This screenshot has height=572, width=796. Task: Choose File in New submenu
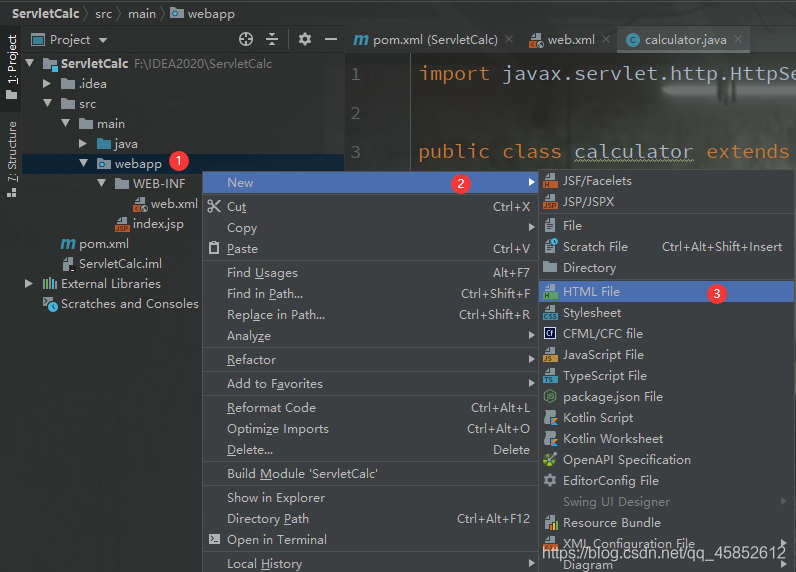666,225
